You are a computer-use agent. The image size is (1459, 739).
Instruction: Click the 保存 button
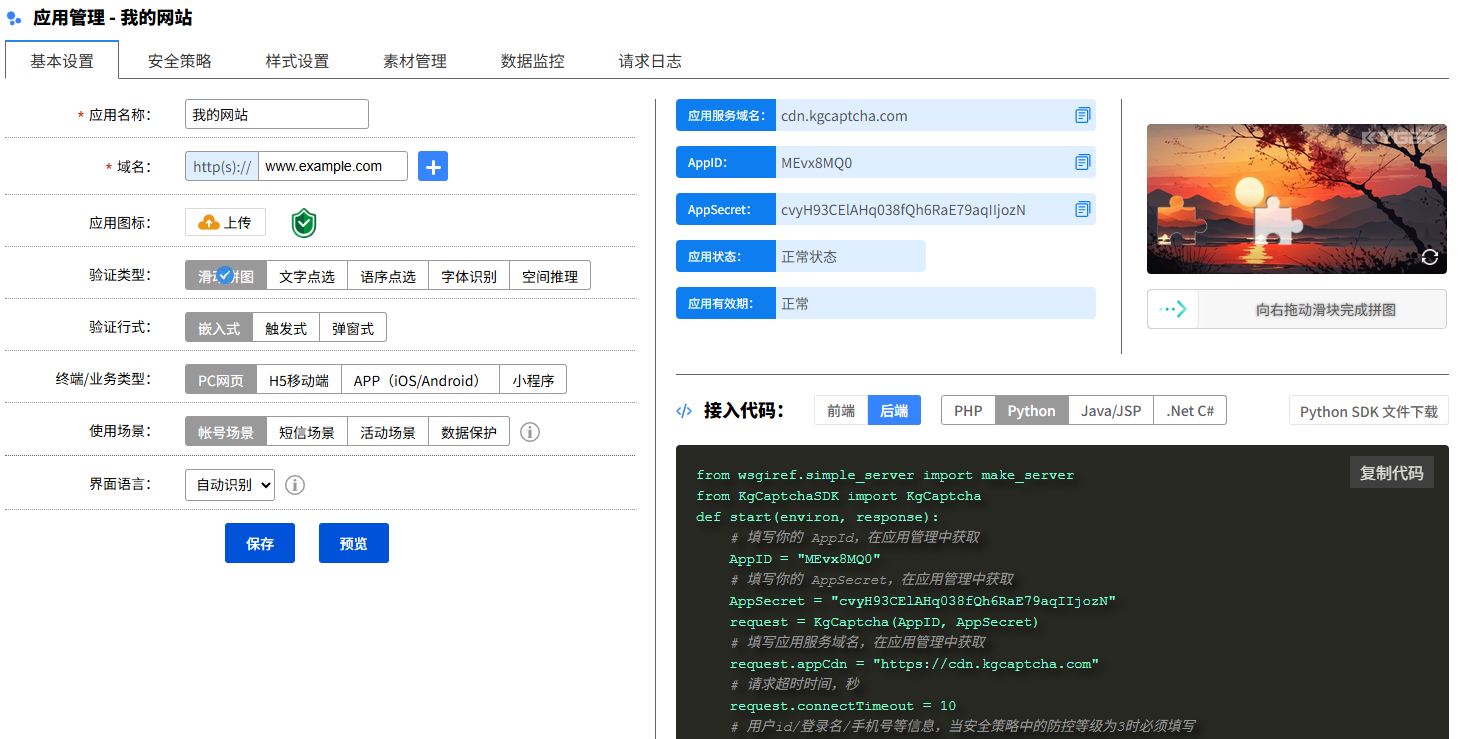[260, 543]
